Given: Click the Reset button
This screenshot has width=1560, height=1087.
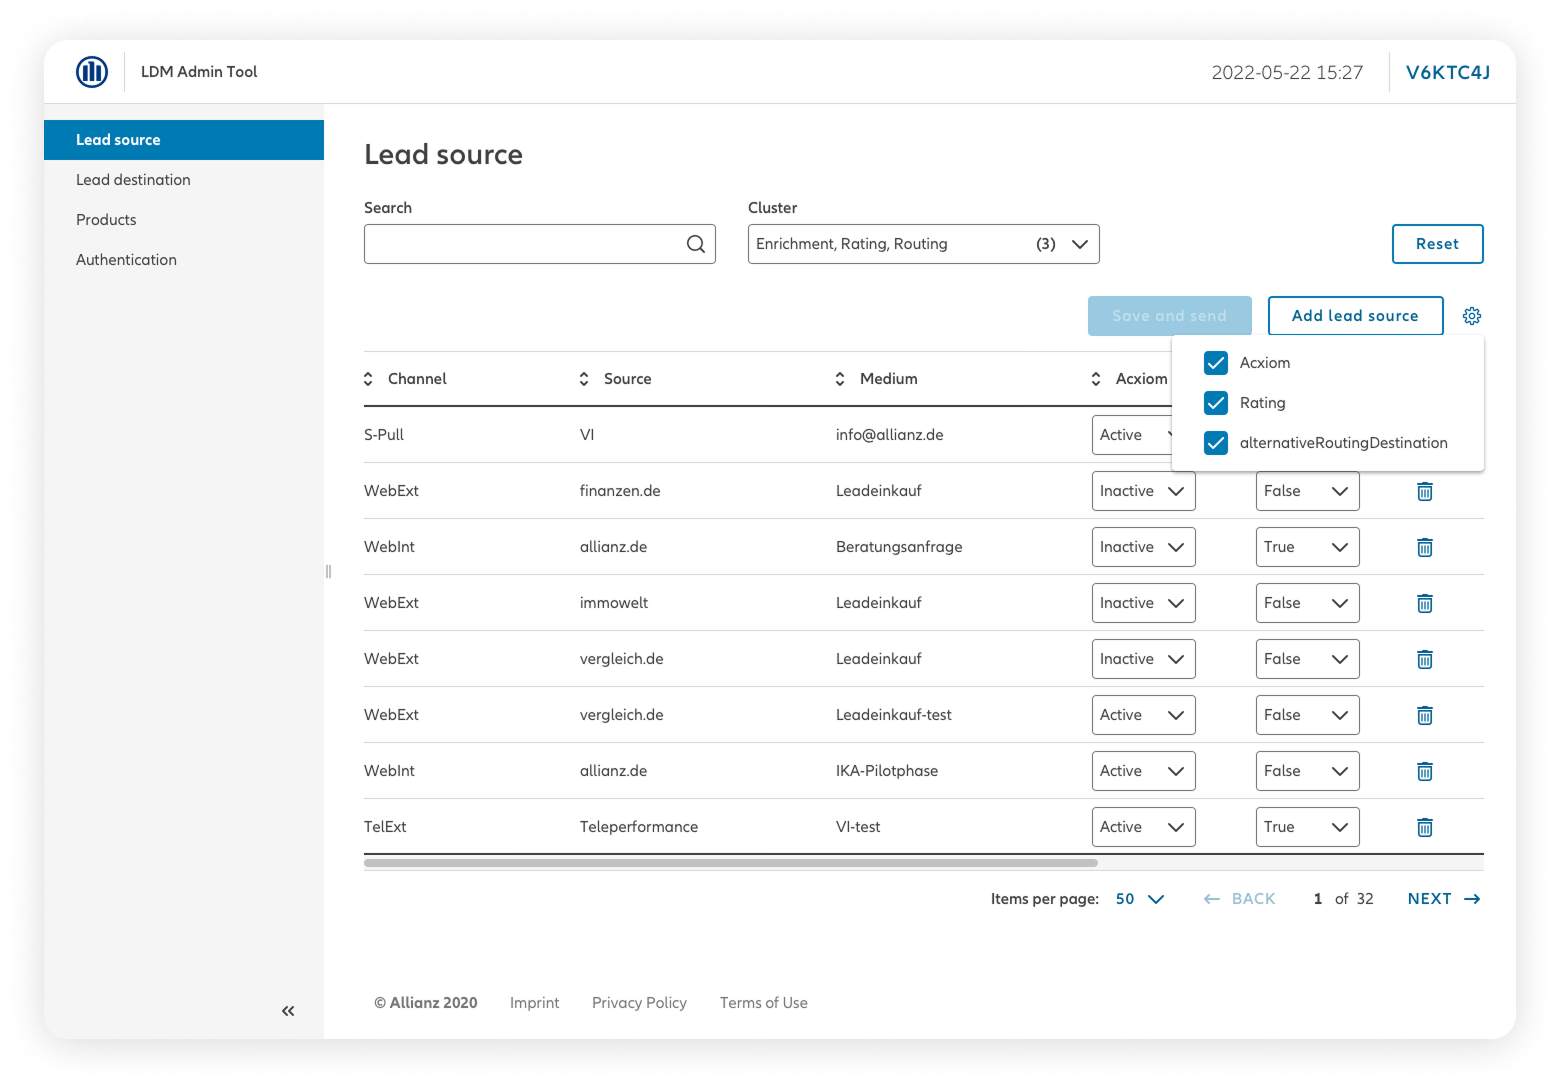Looking at the screenshot, I should tap(1438, 244).
